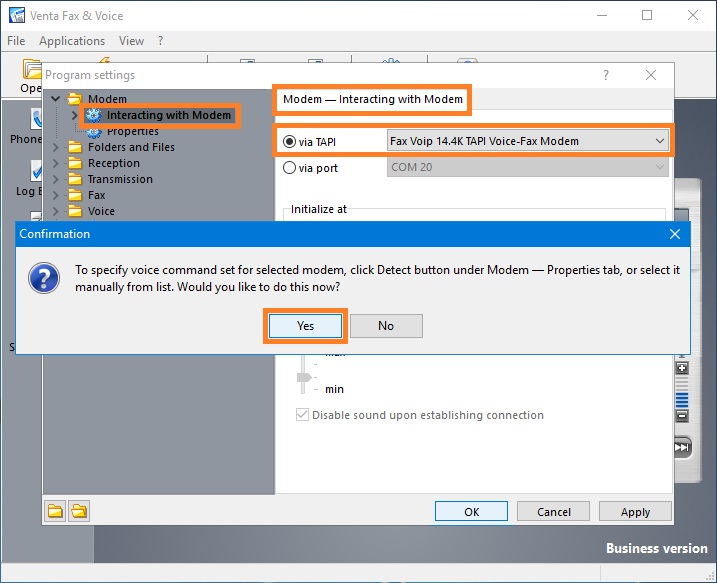The image size is (717, 583).
Task: Collapse the Modem tree node
Action: pos(56,98)
